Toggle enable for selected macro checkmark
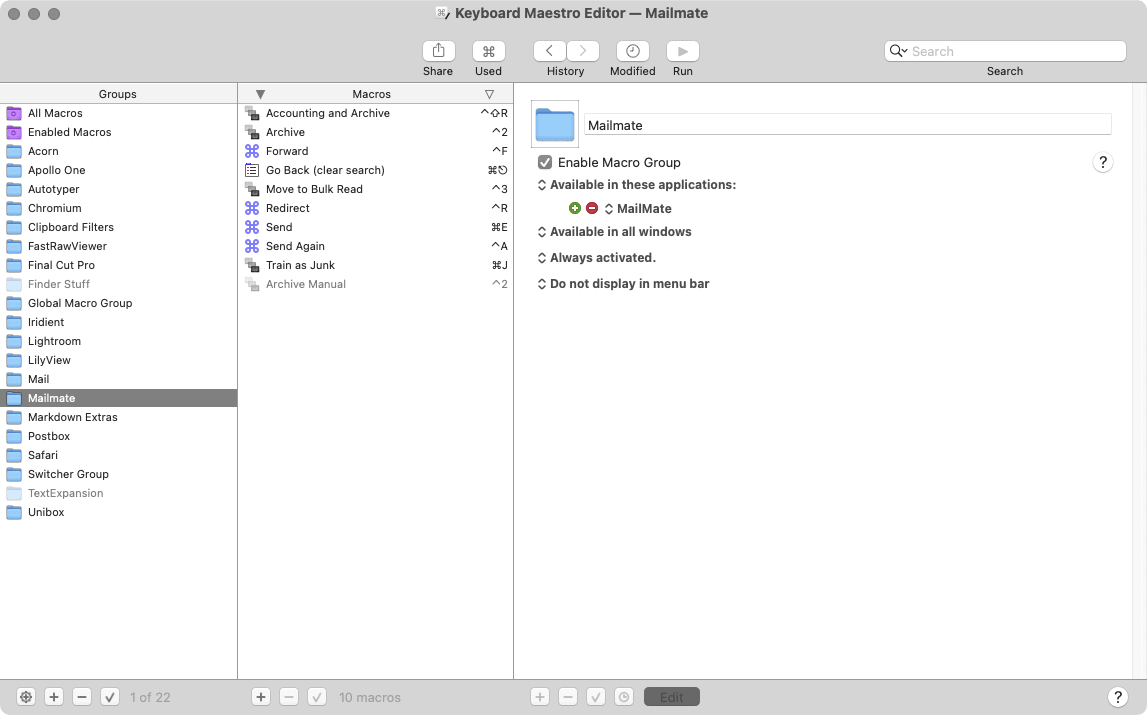The image size is (1147, 715). [317, 697]
